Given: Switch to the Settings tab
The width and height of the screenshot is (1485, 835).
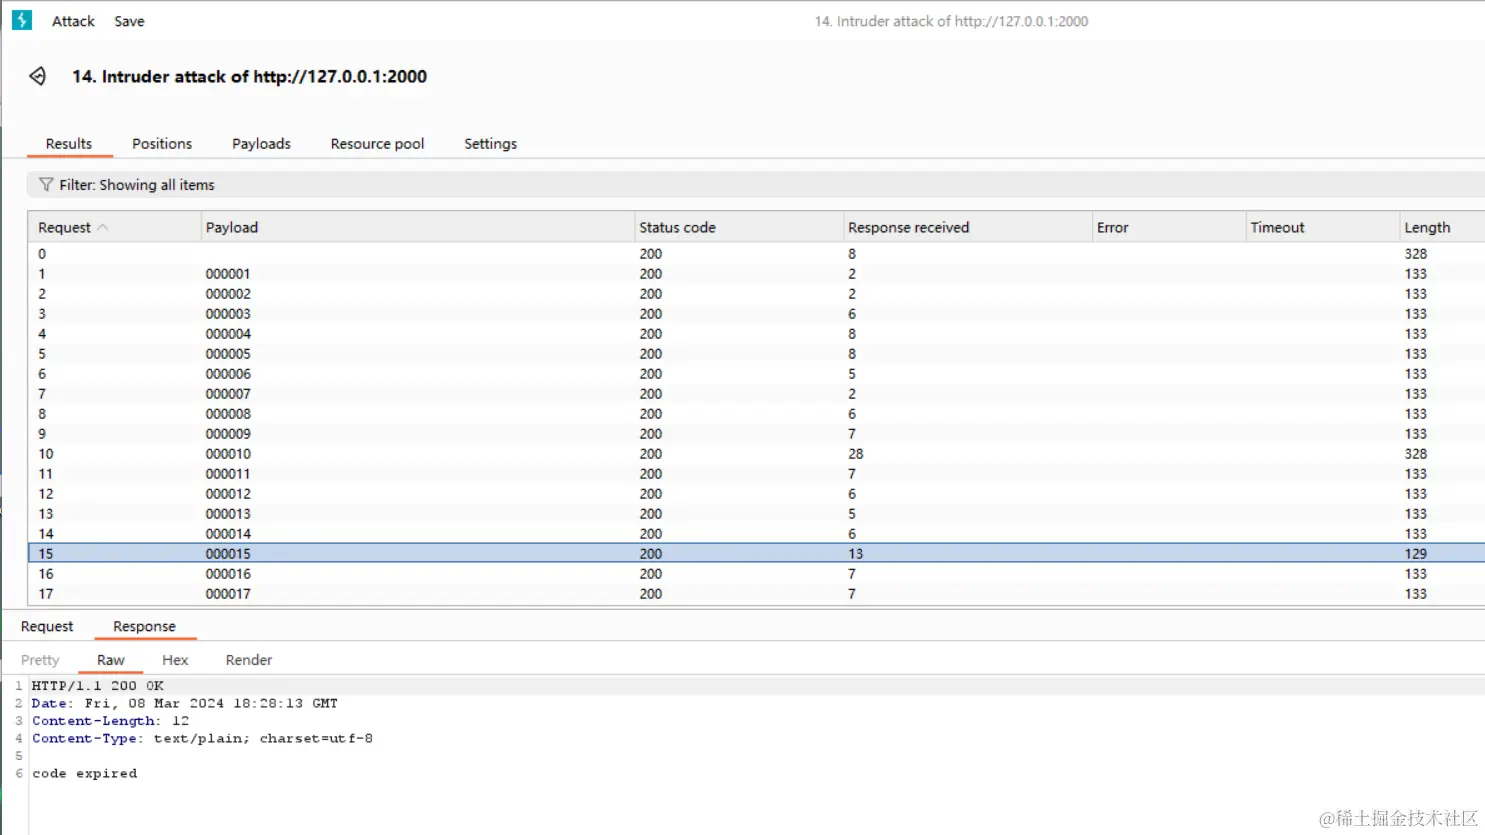Looking at the screenshot, I should (x=490, y=144).
